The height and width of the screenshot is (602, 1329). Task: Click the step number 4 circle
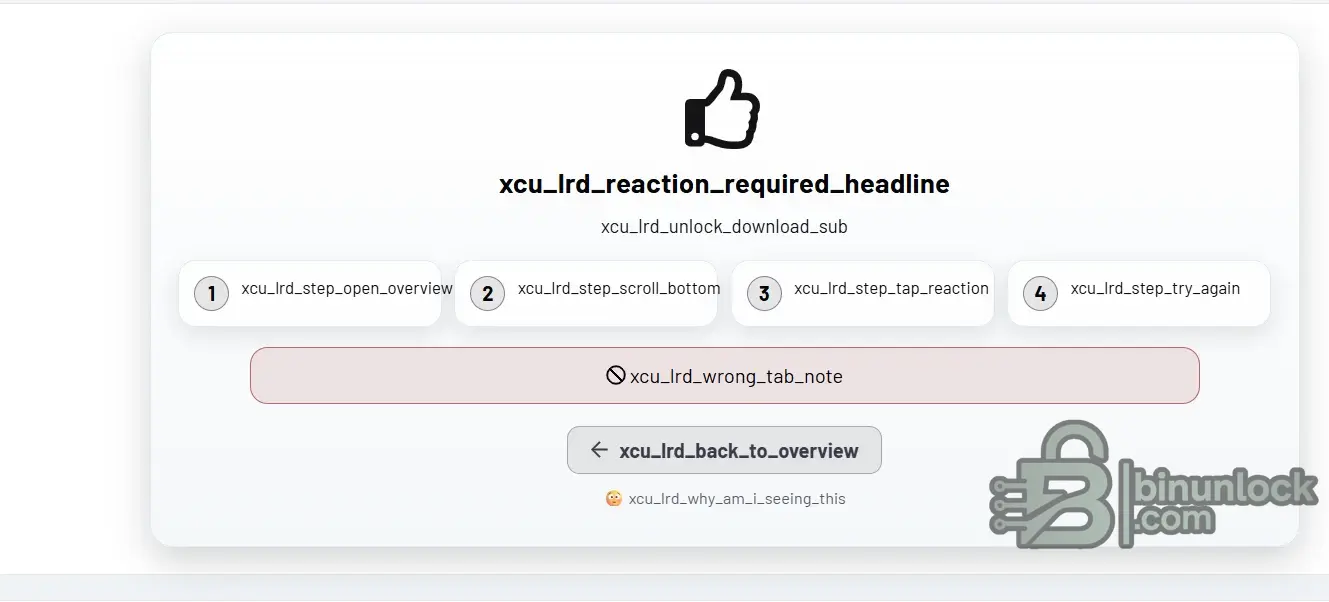coord(1040,293)
